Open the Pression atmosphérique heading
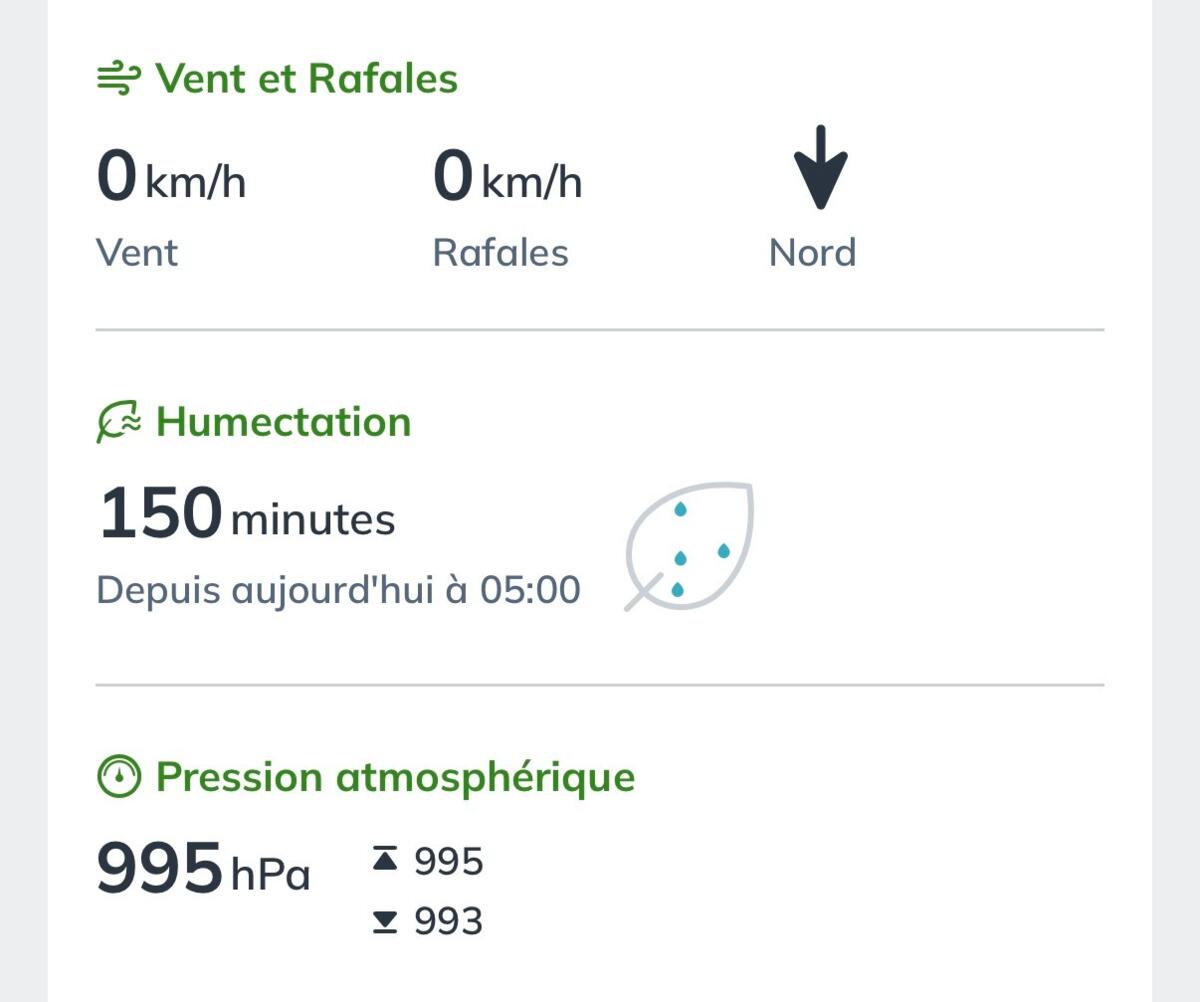Image resolution: width=1200 pixels, height=1002 pixels. point(396,777)
